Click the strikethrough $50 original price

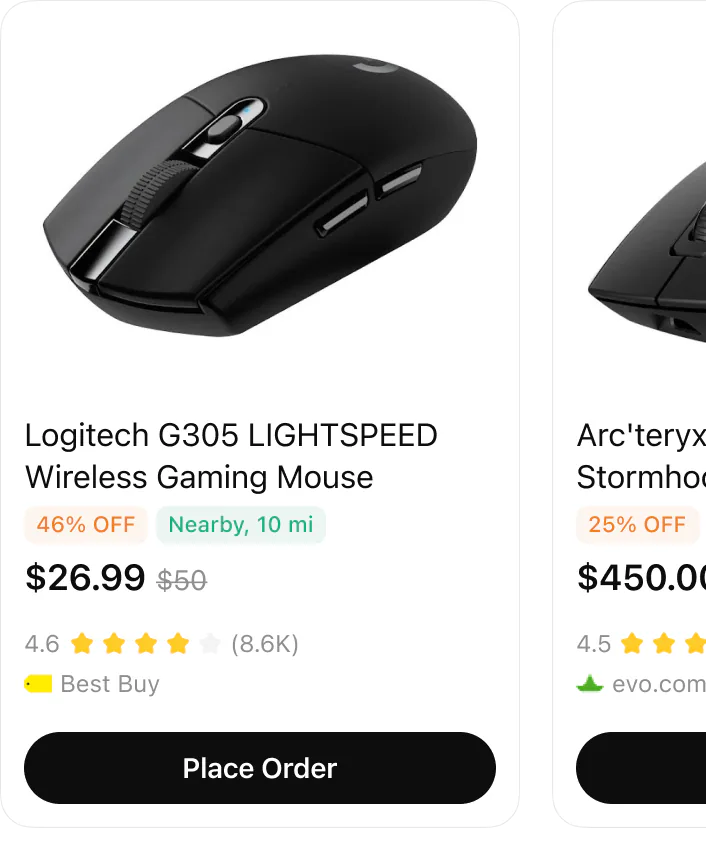[183, 579]
